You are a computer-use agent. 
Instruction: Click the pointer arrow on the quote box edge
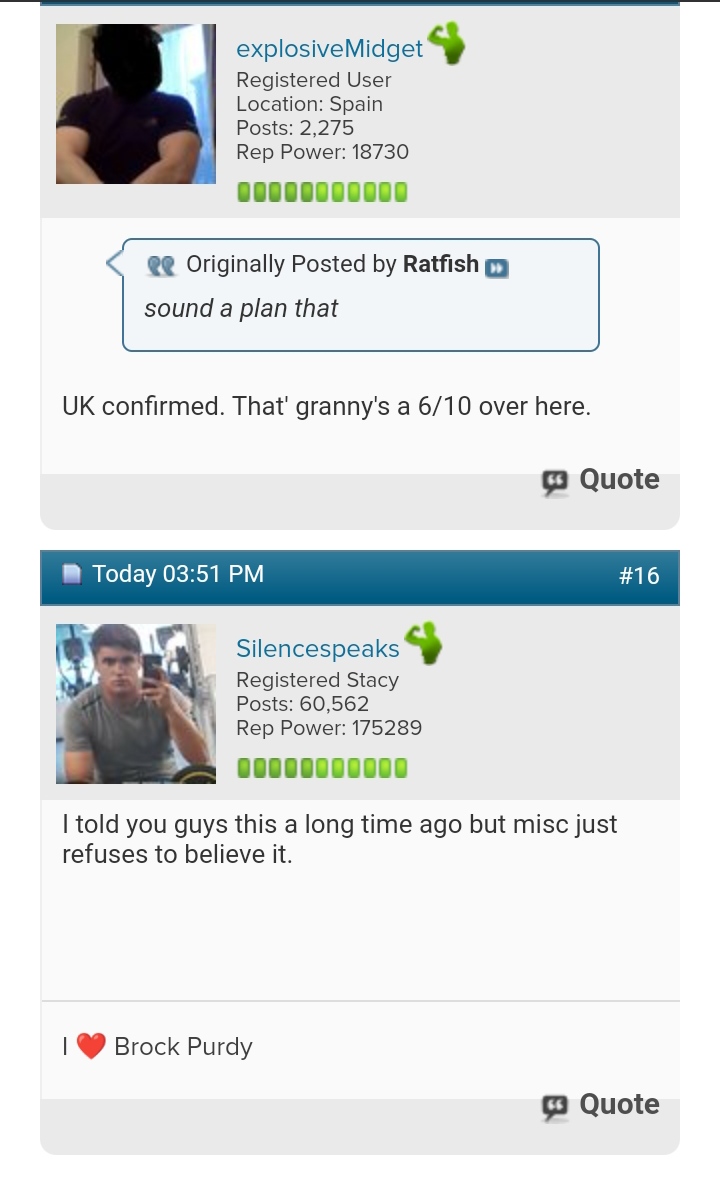(114, 263)
